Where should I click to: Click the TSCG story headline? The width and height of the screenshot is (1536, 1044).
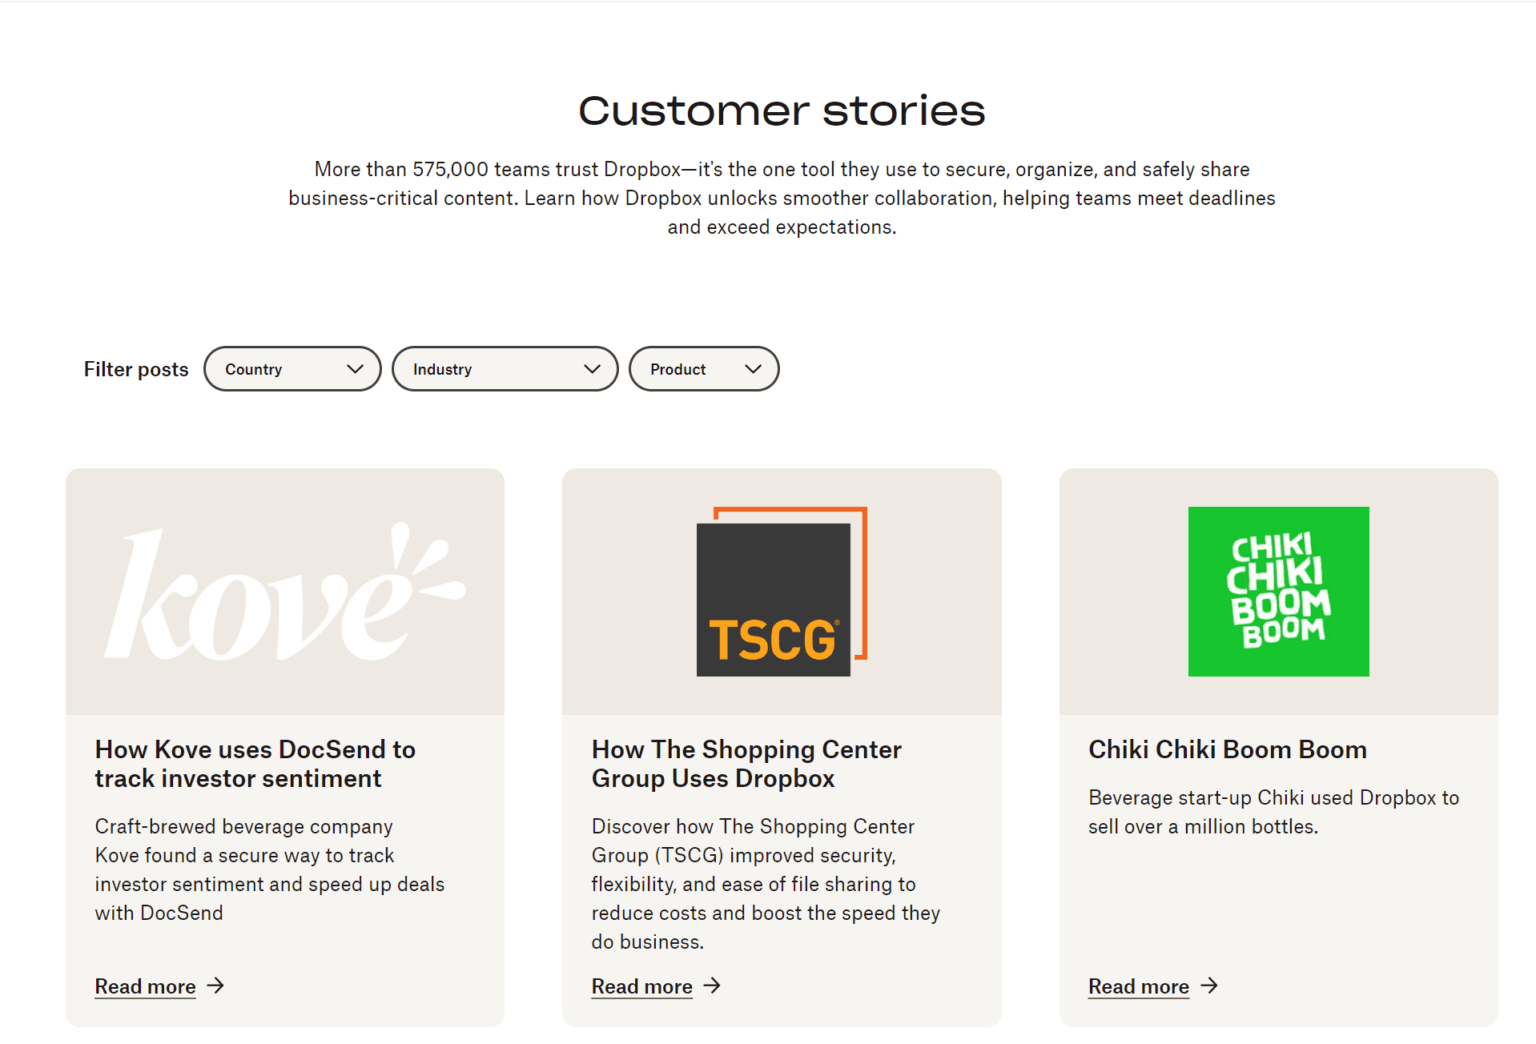click(746, 763)
